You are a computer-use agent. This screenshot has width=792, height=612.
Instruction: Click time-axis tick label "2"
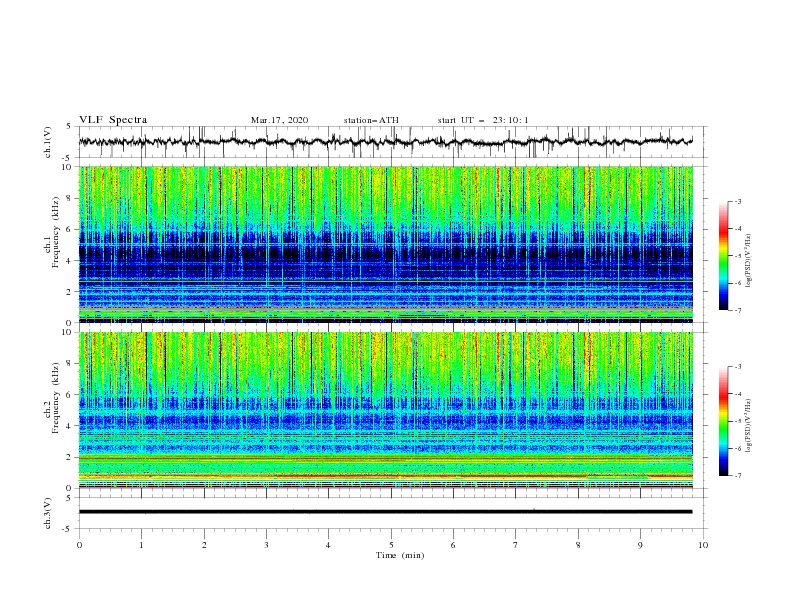point(204,545)
